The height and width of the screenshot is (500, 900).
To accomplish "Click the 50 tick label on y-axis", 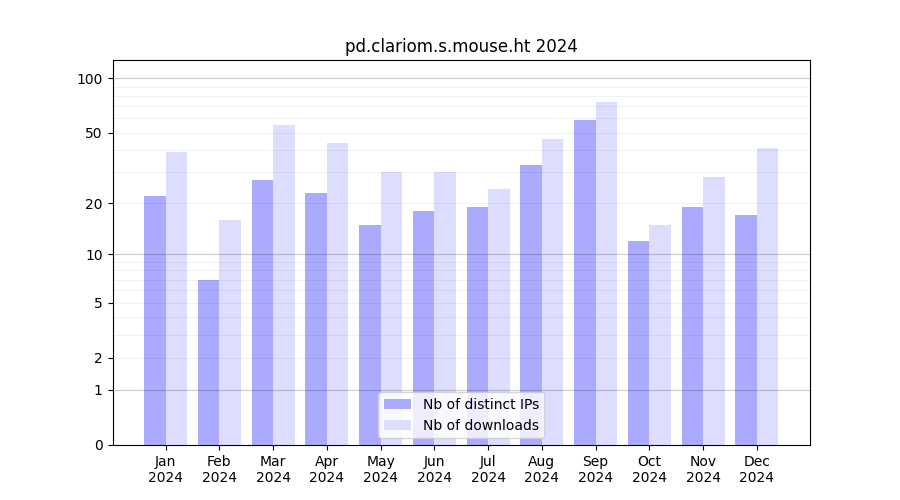I will click(95, 133).
